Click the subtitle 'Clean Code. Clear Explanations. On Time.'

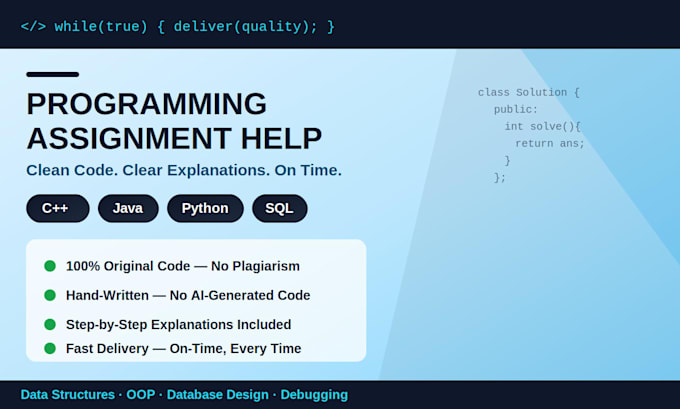(184, 170)
